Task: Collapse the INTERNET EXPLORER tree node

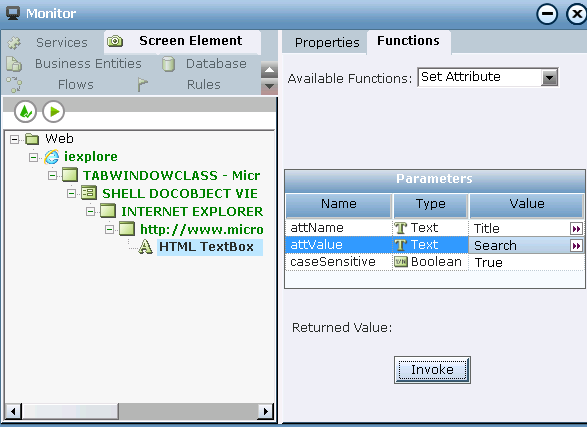Action: click(90, 211)
